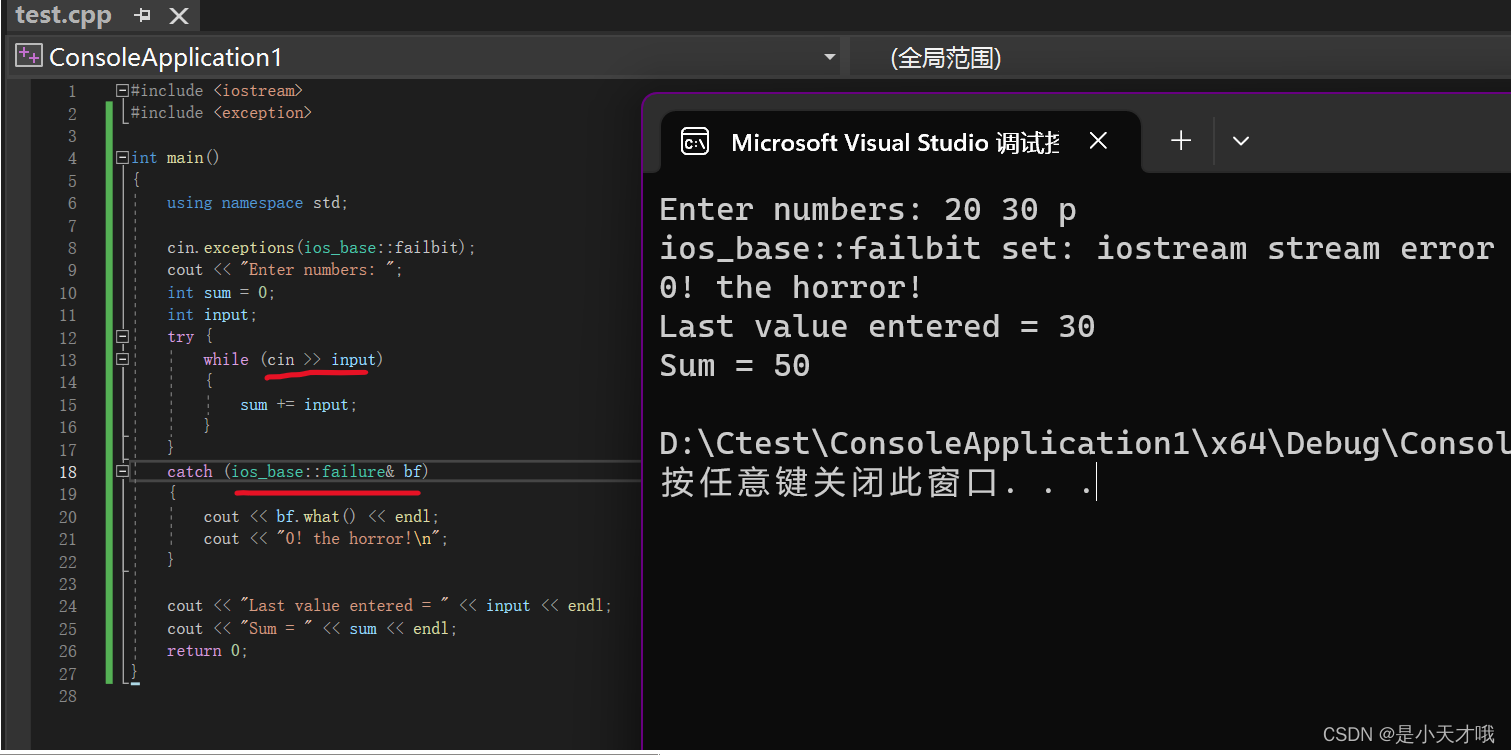Open the ConsoleApplication1 project dropdown
The width and height of the screenshot is (1511, 755).
[x=830, y=57]
